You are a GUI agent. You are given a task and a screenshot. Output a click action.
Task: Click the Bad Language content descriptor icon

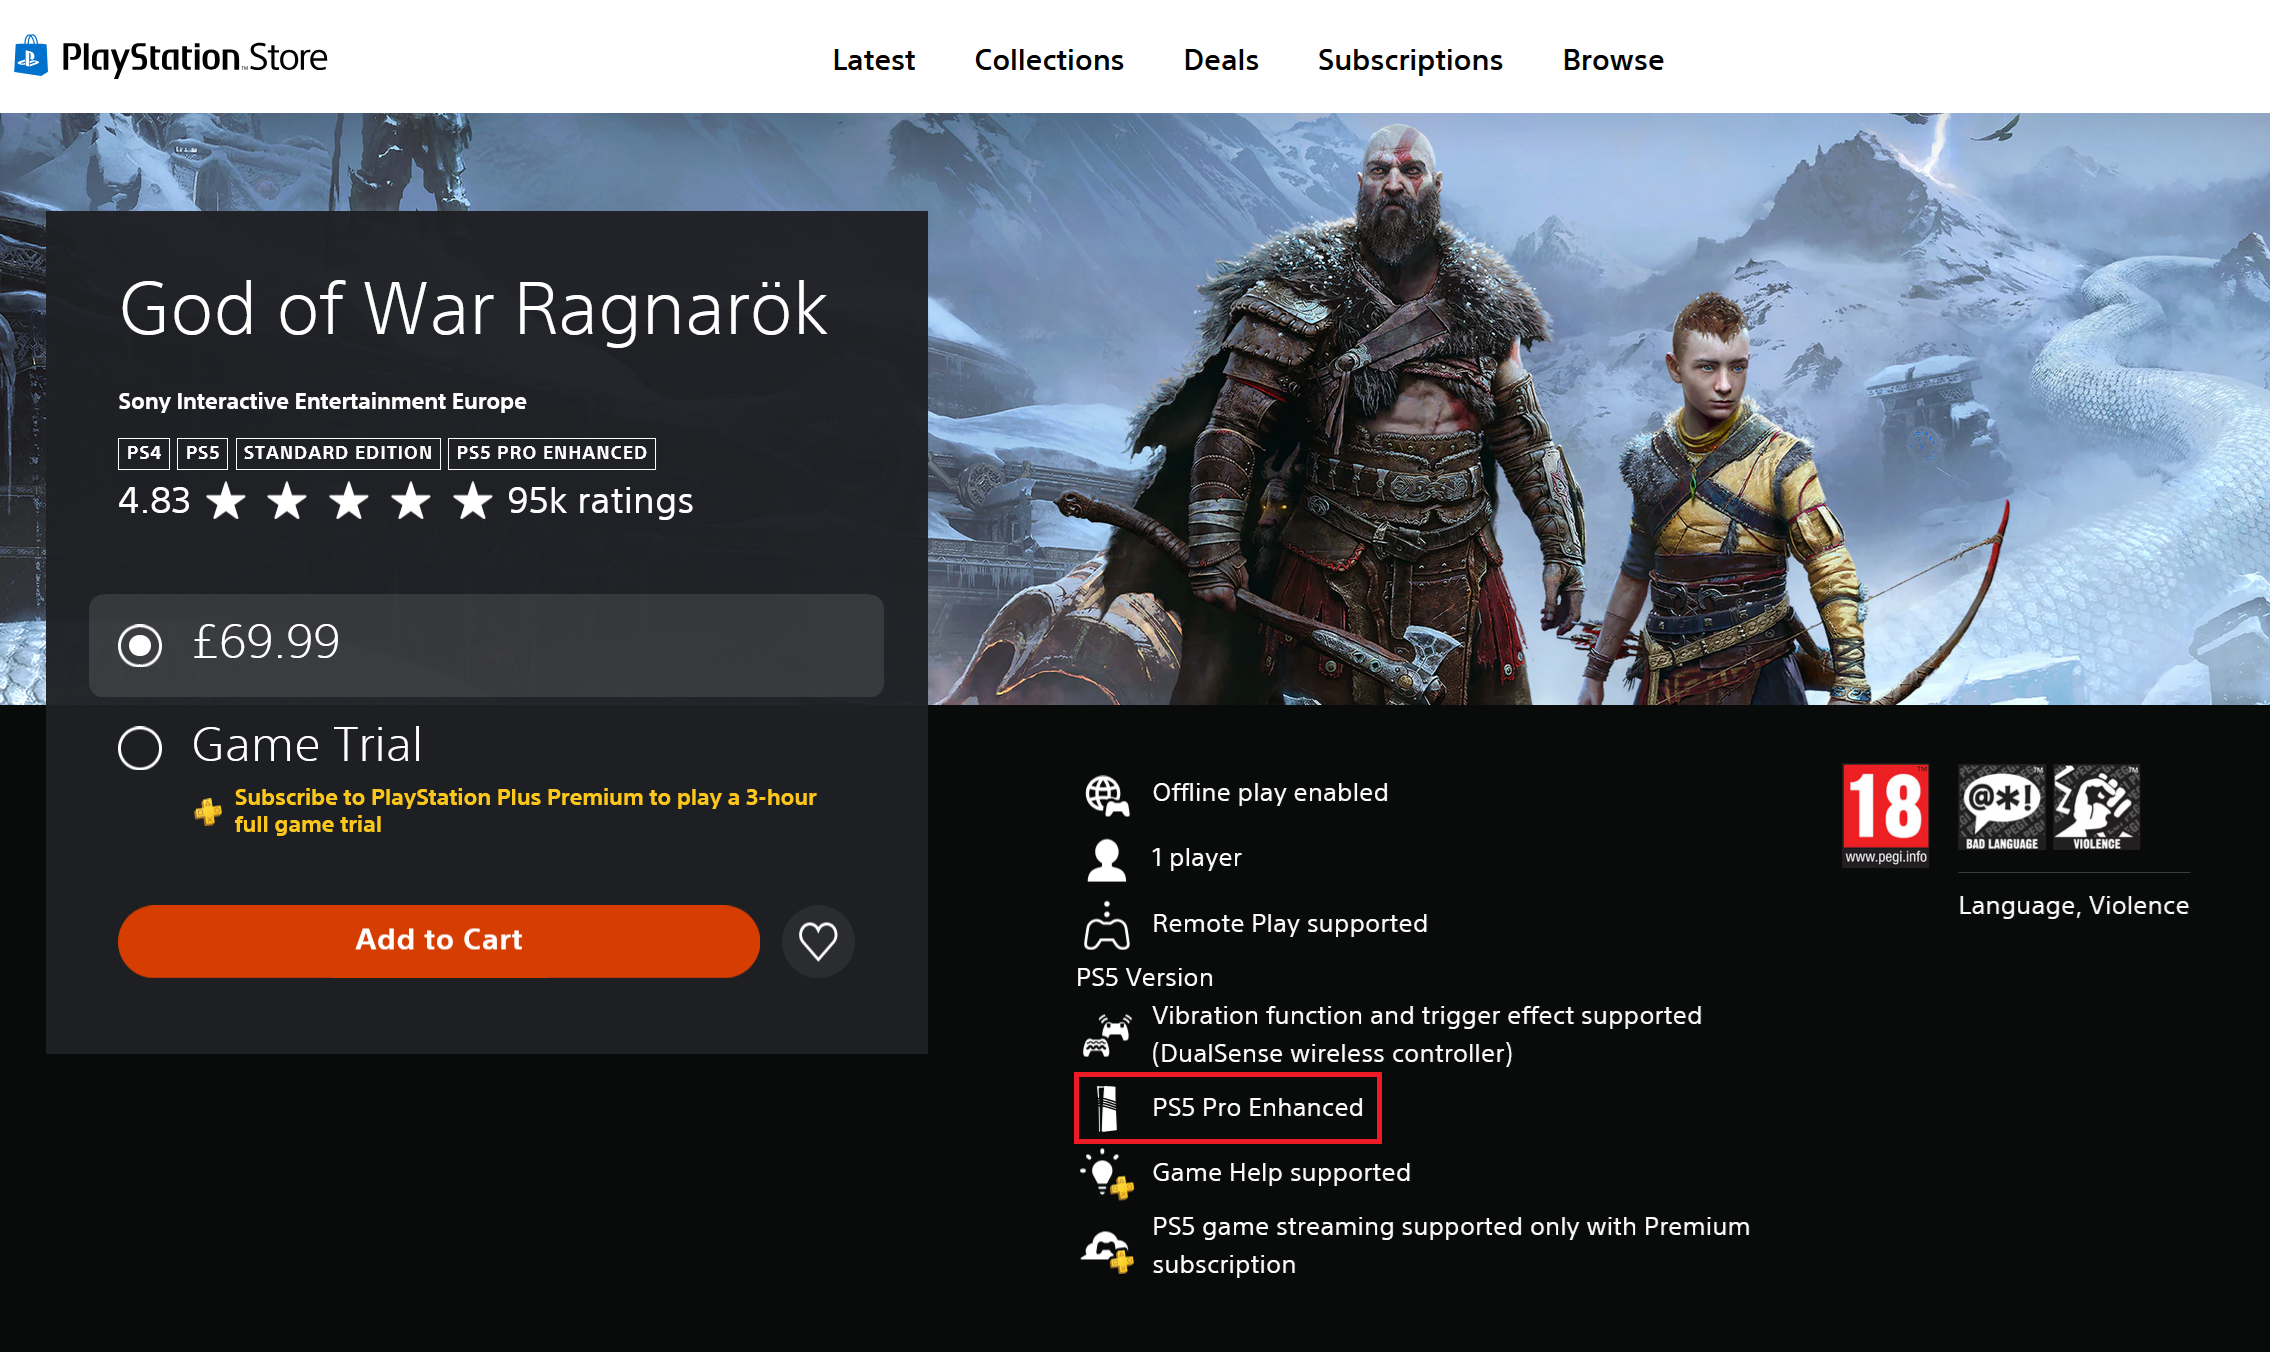[2001, 808]
